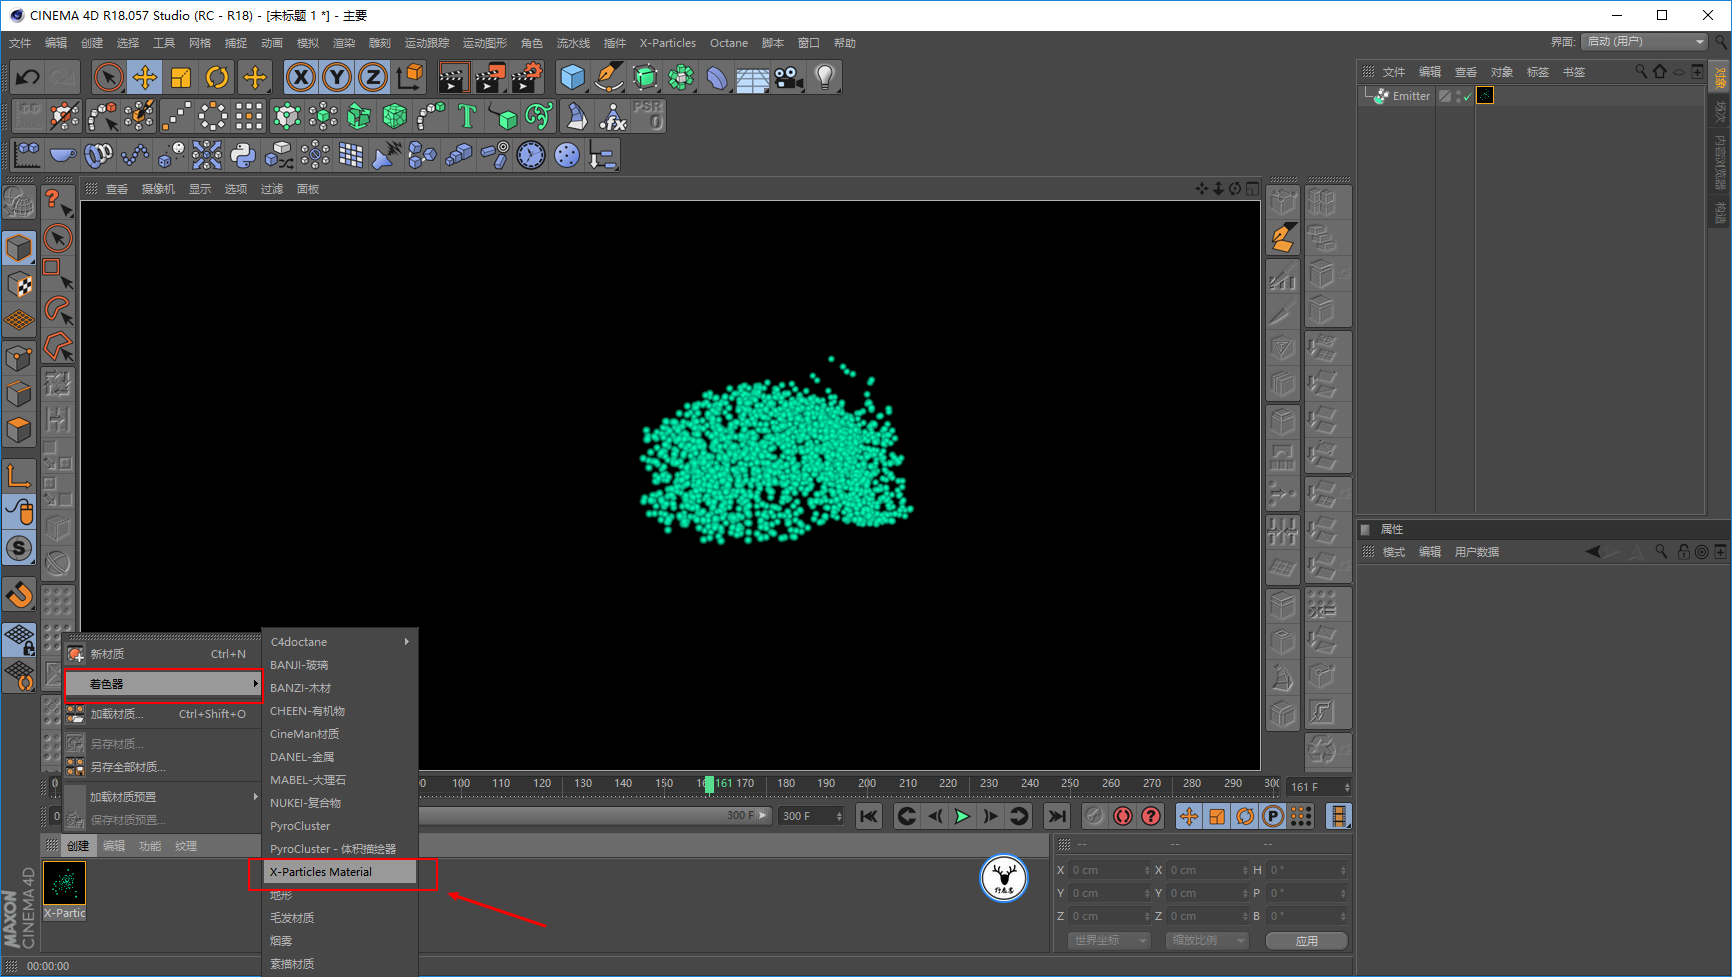The image size is (1732, 977).
Task: Click the floor grid object icon
Action: (753, 77)
